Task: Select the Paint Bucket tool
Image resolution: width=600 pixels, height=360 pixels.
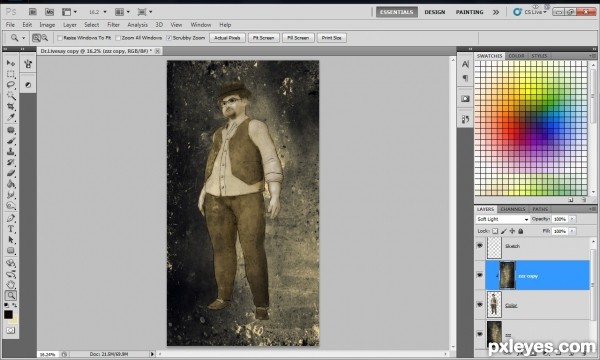Action: point(11,184)
